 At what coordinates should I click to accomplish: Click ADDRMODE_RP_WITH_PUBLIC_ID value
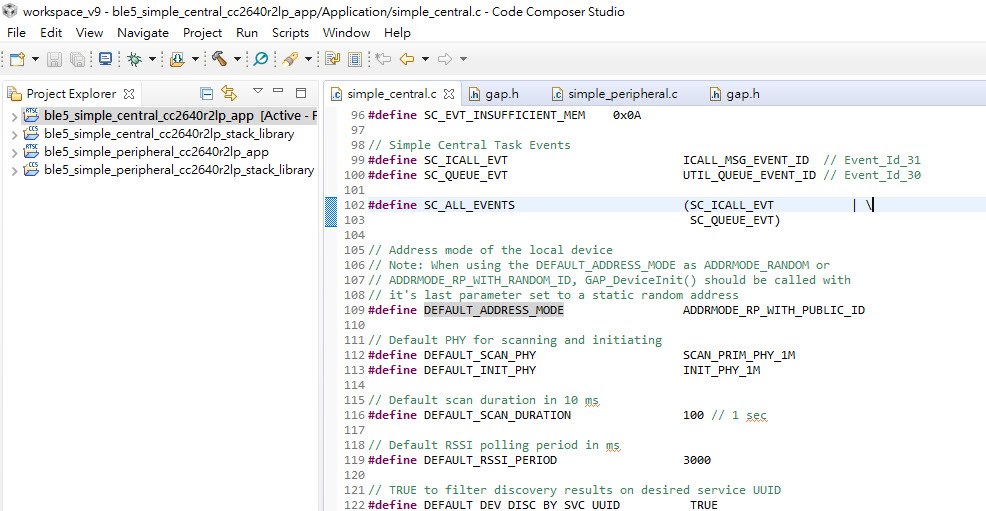[x=774, y=310]
